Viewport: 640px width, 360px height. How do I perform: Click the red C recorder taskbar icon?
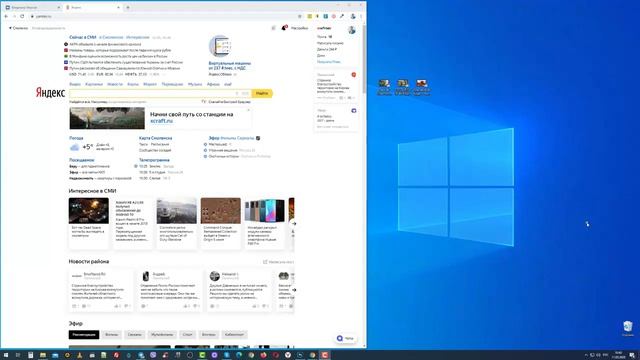point(324,355)
